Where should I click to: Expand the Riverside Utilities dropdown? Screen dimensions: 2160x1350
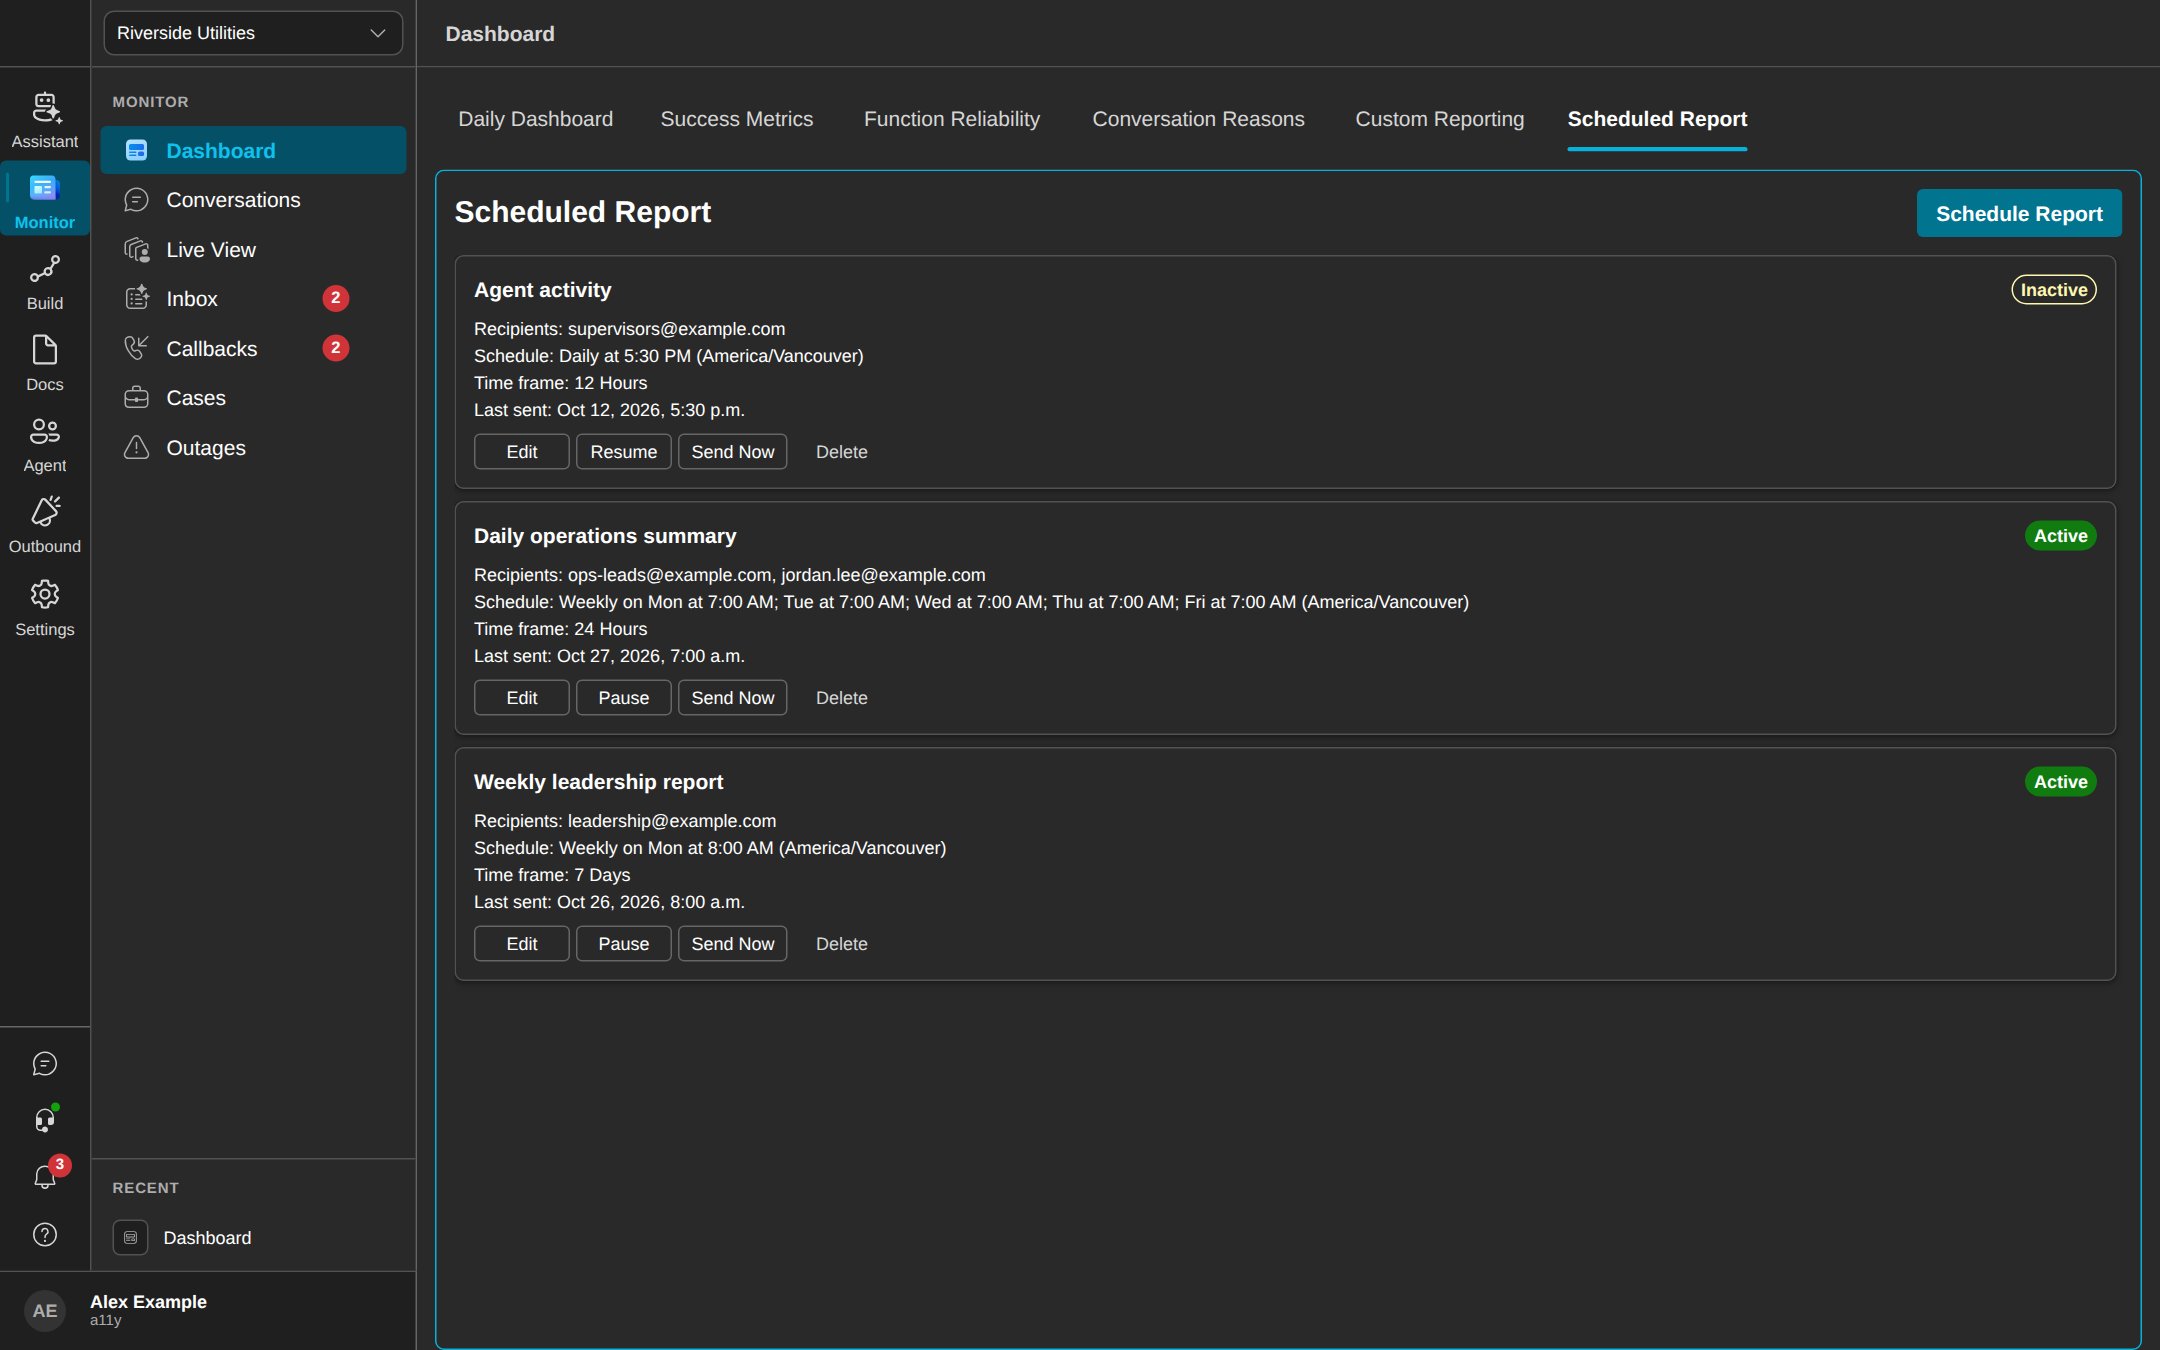253,33
